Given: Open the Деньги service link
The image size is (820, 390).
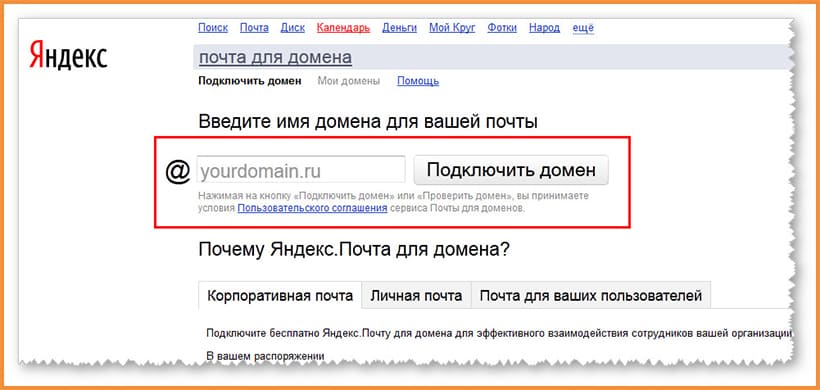Looking at the screenshot, I should coord(400,28).
